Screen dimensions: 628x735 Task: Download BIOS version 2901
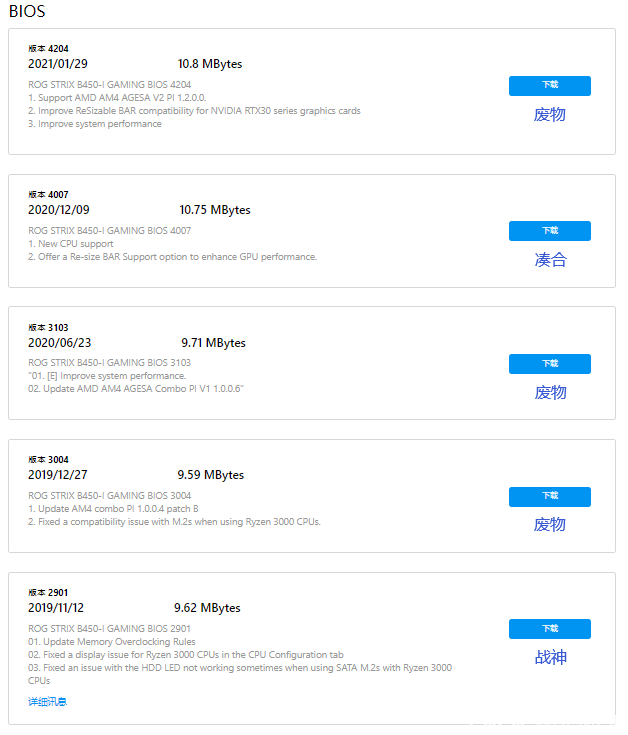click(x=549, y=629)
